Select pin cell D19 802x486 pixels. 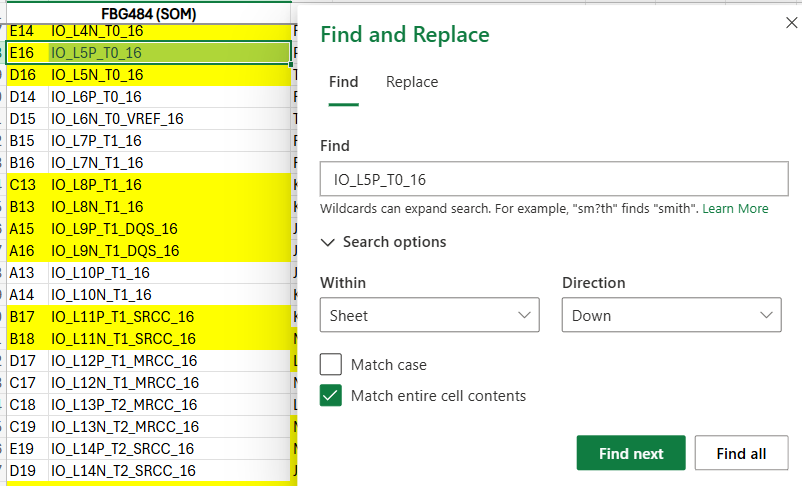pyautogui.click(x=27, y=471)
